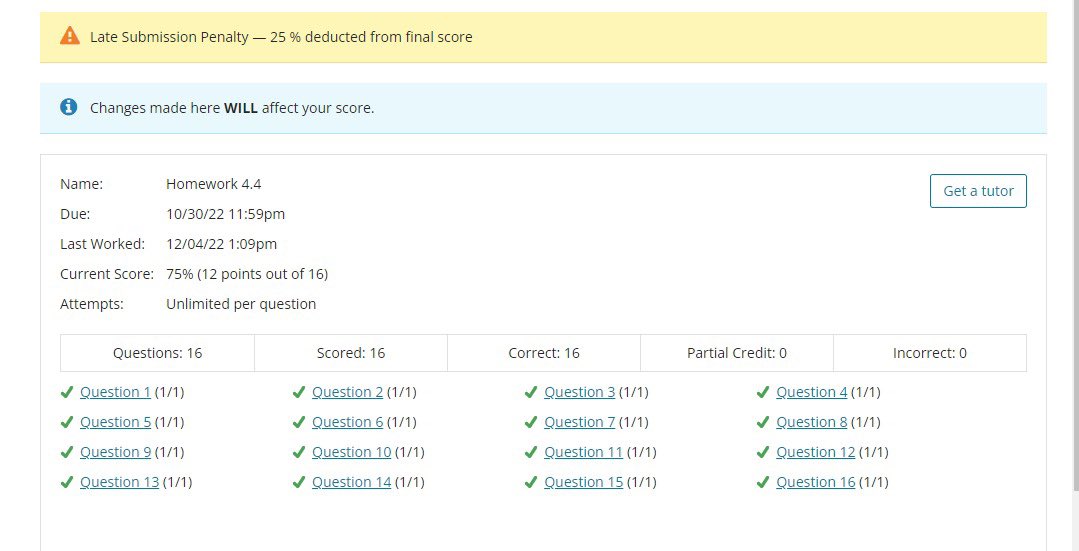Click the green checkmark beside Question 11
Viewport: 1079px width, 551px height.
pyautogui.click(x=531, y=452)
